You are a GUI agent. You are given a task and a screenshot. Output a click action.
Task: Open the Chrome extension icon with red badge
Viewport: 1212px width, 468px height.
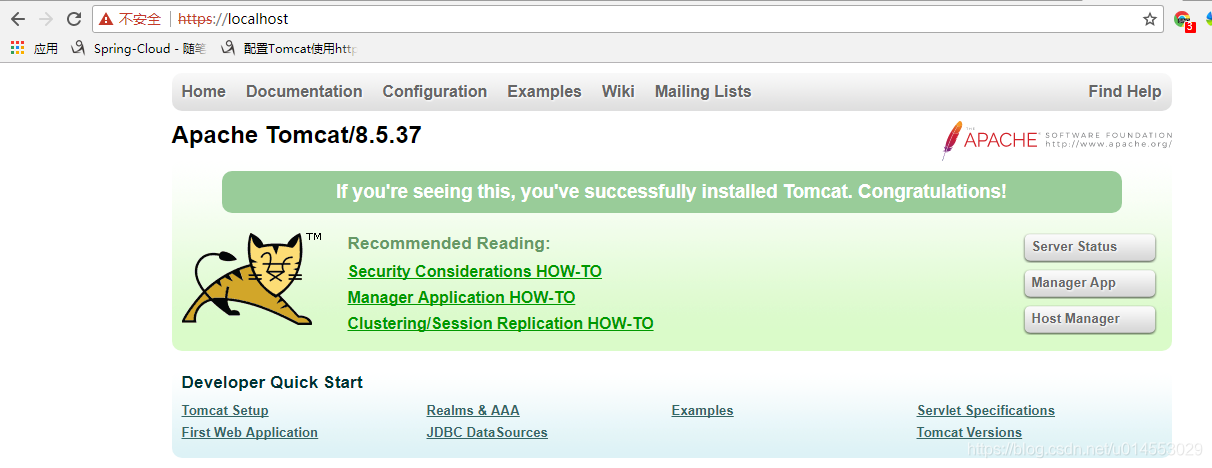click(1183, 20)
